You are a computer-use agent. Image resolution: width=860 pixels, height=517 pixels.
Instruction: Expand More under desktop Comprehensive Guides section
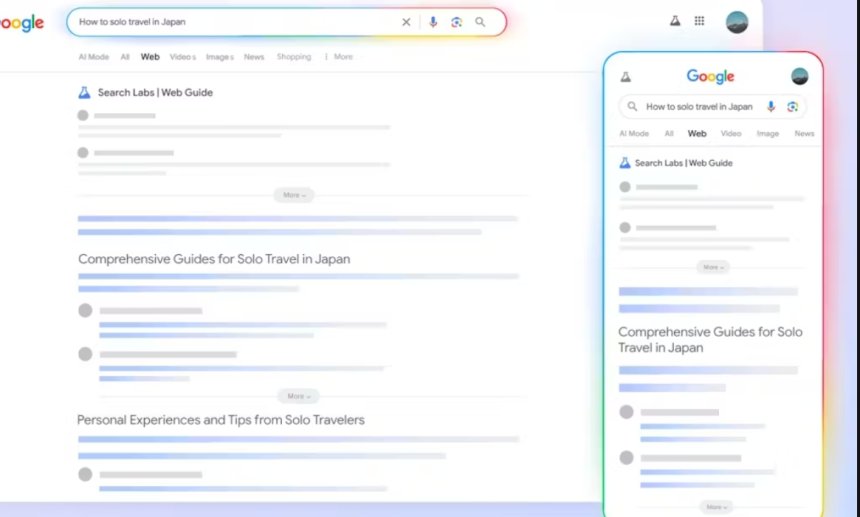point(298,396)
